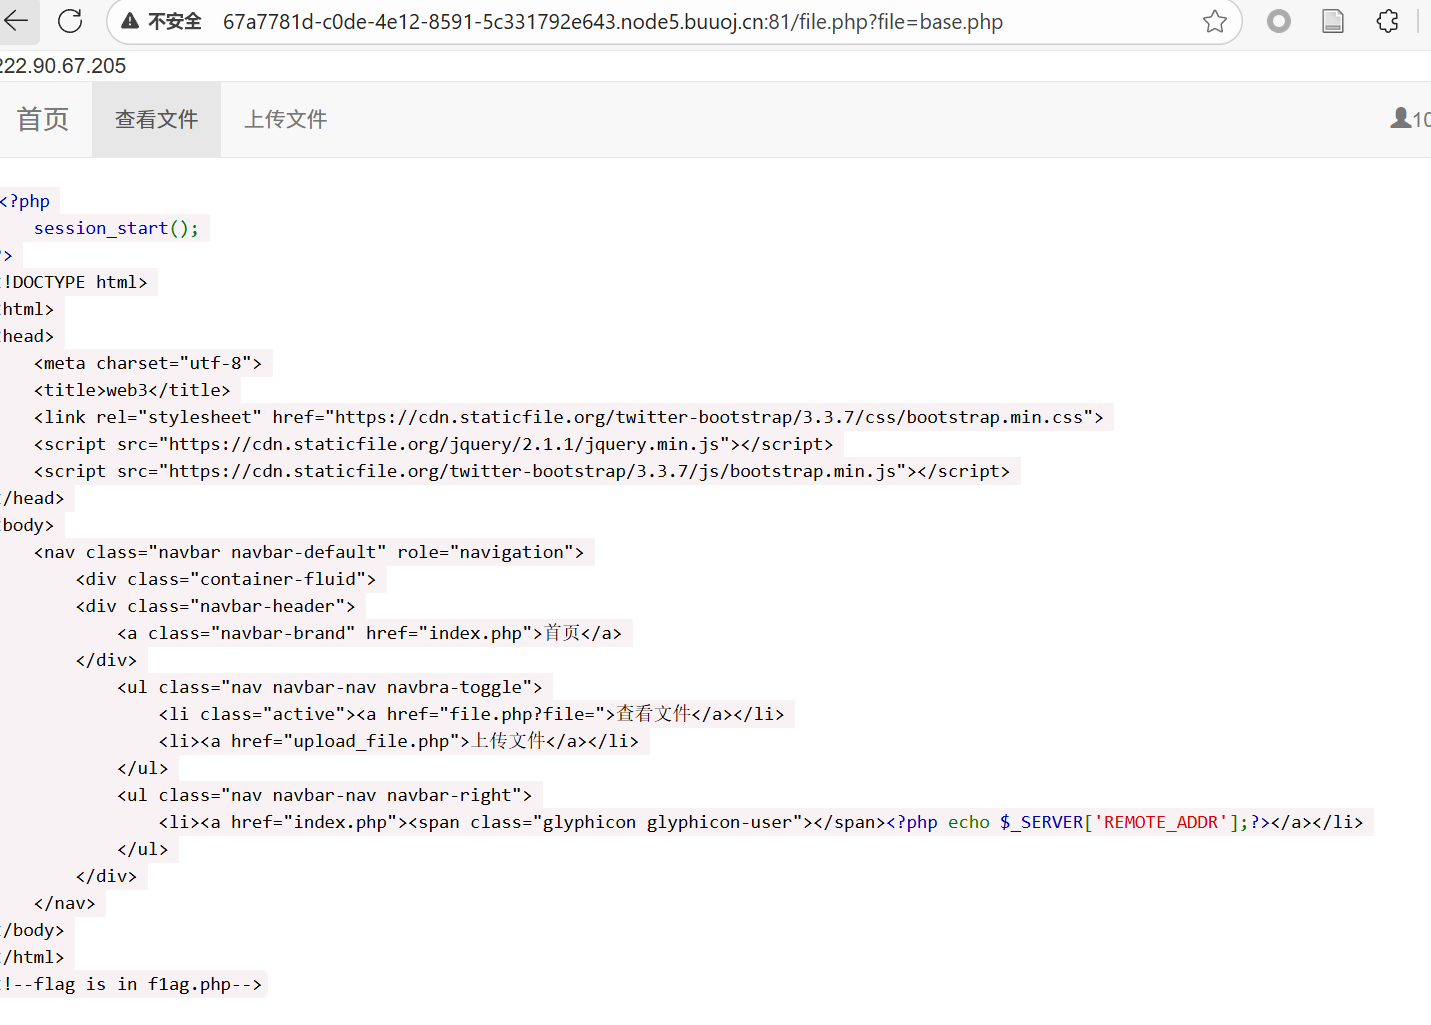Click the ul navbra-toggle code line

coord(330,687)
